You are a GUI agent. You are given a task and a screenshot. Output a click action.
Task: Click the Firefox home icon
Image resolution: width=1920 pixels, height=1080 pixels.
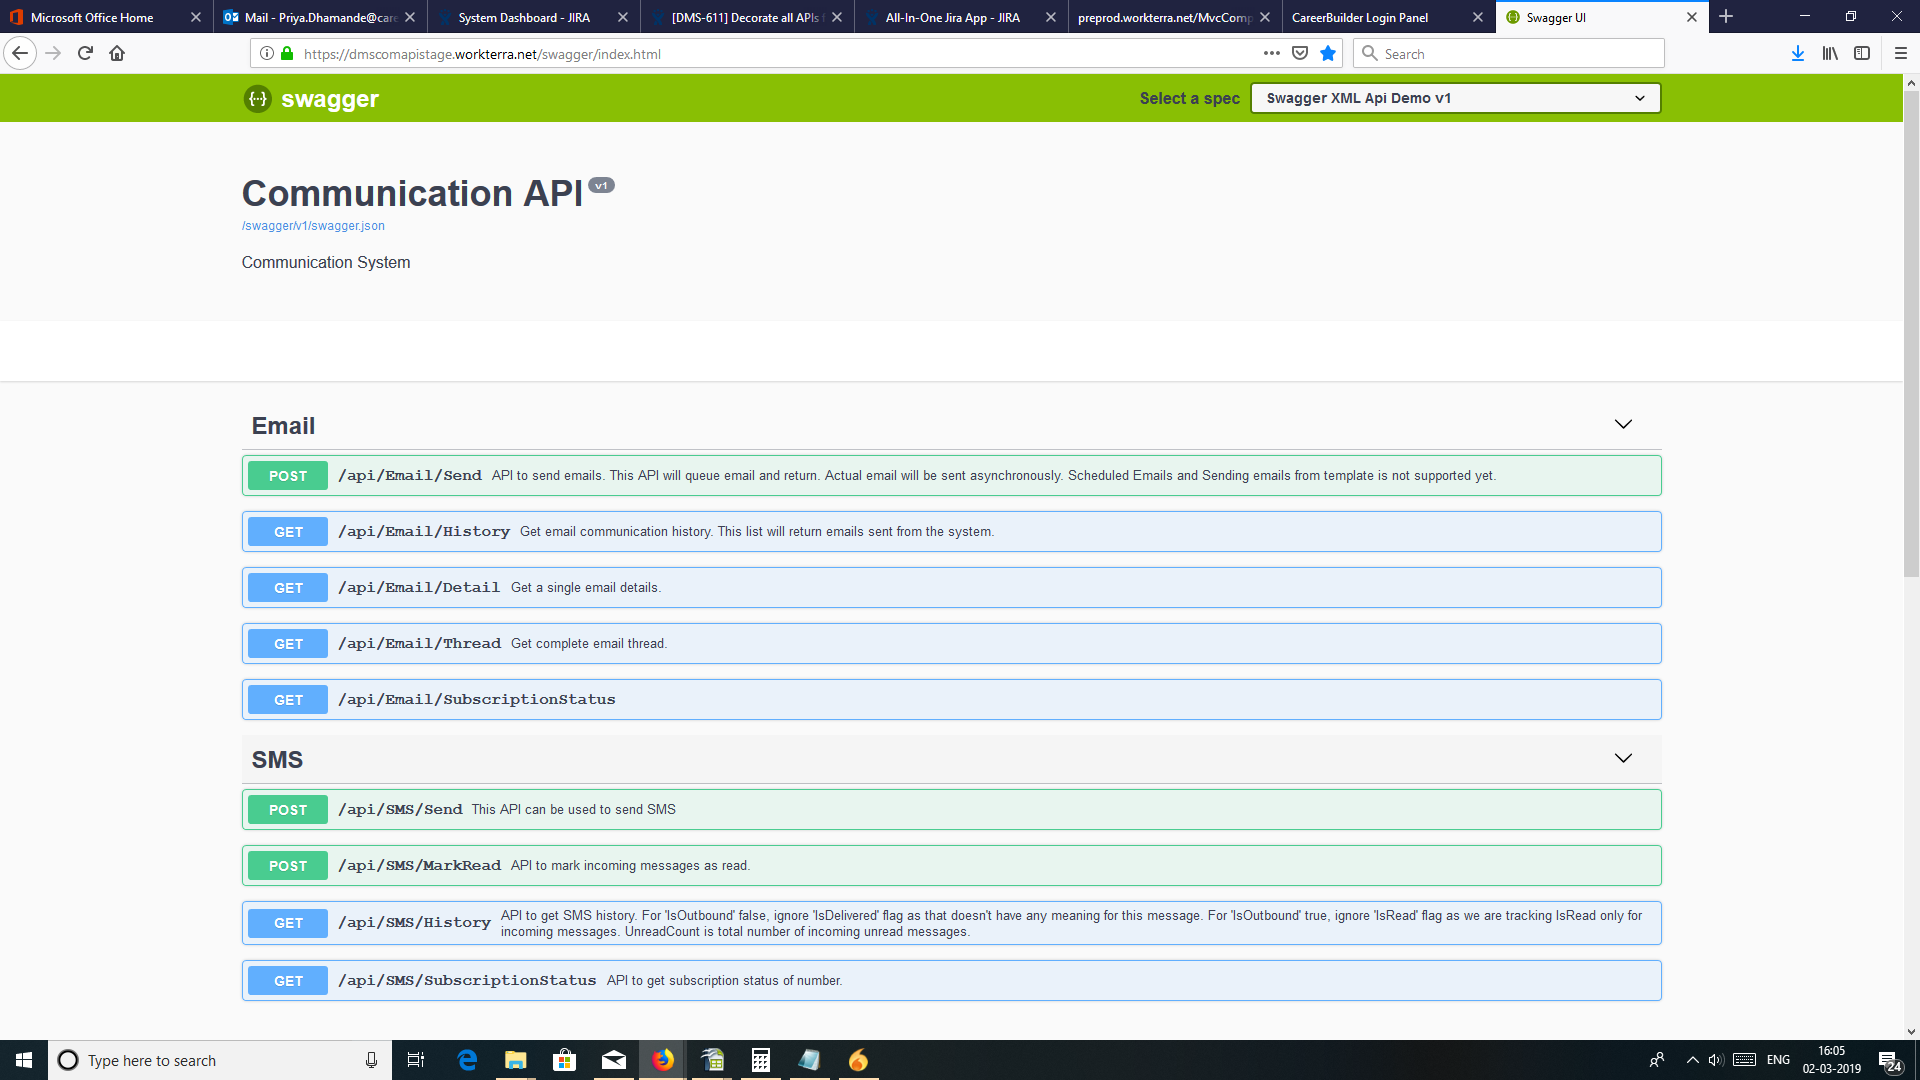click(x=117, y=54)
